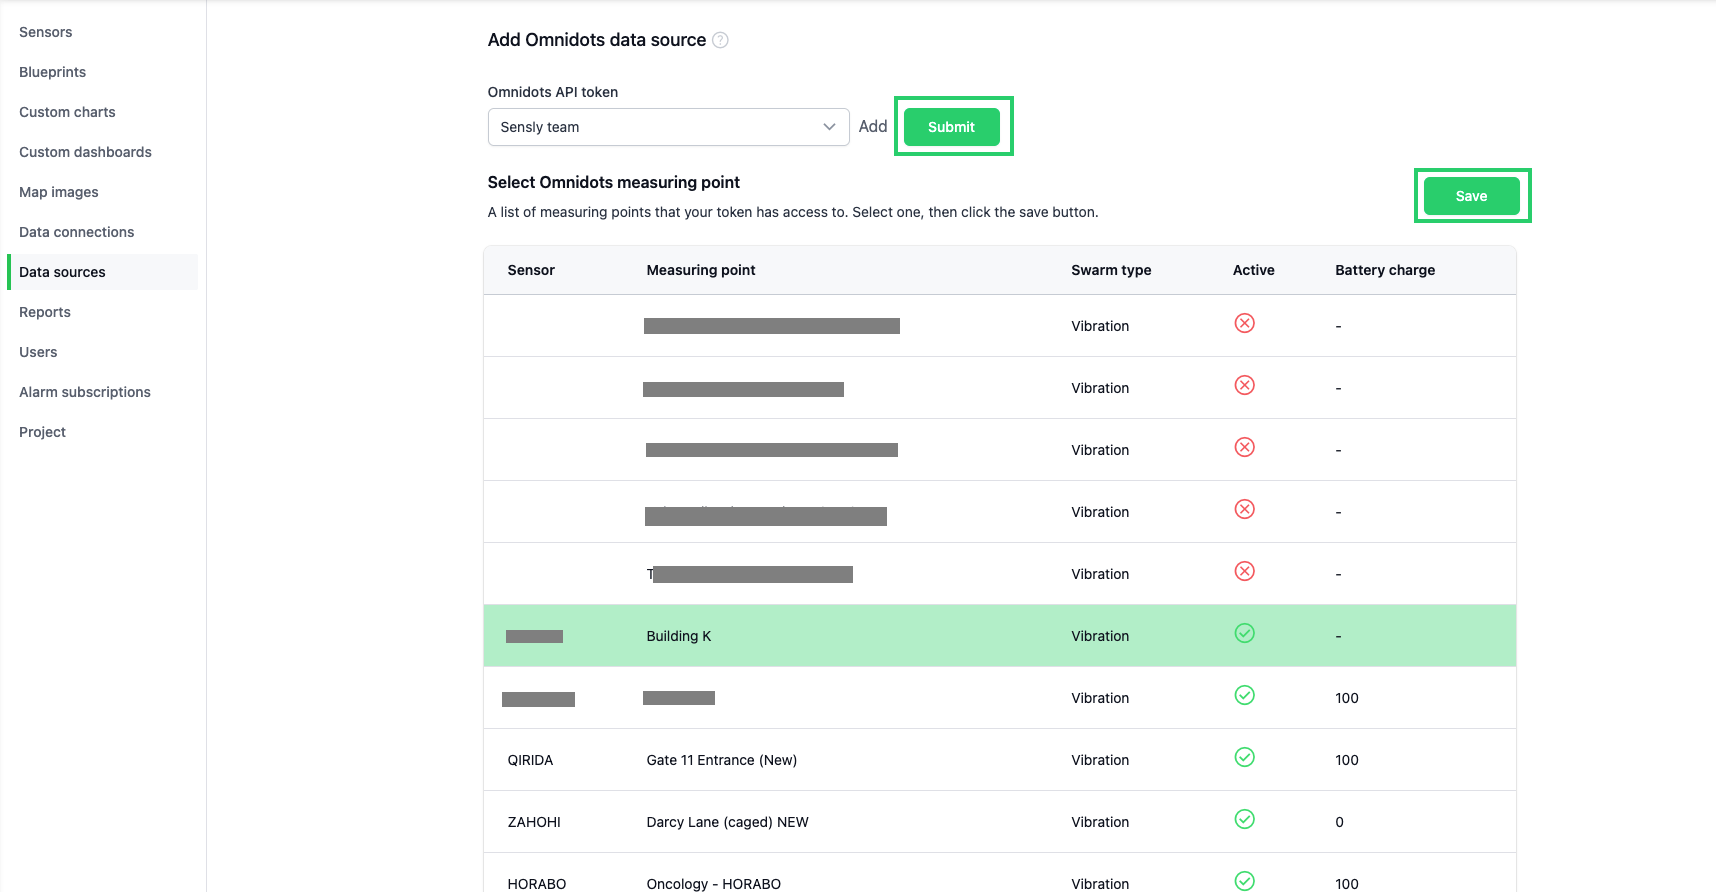Expand the Omnidots API token dropdown
Viewport: 1716px width, 892px height.
click(x=668, y=127)
